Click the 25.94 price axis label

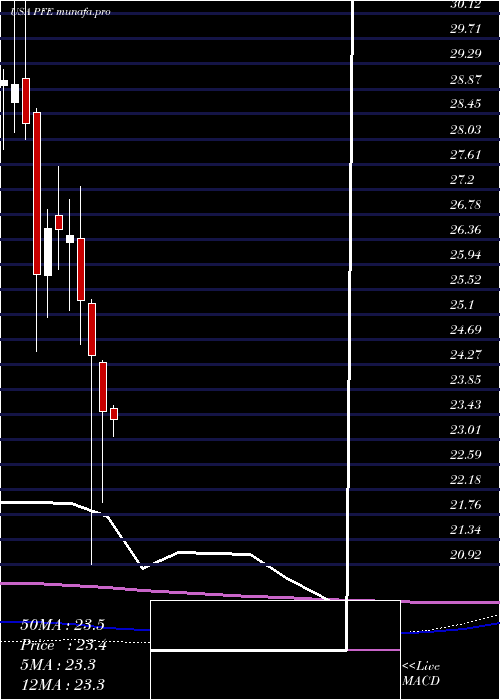(466, 254)
